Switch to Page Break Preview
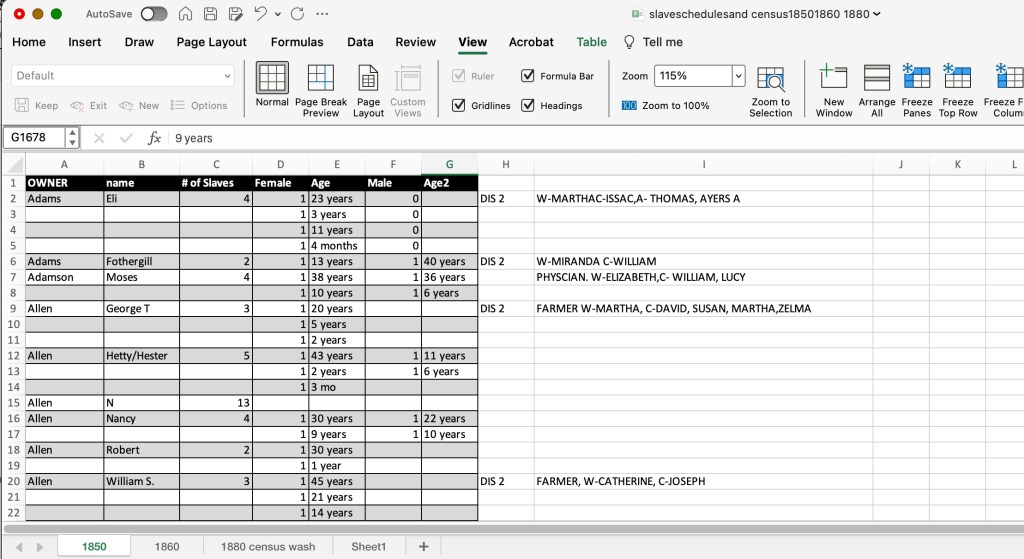Viewport: 1024px width, 559px height. [x=321, y=79]
